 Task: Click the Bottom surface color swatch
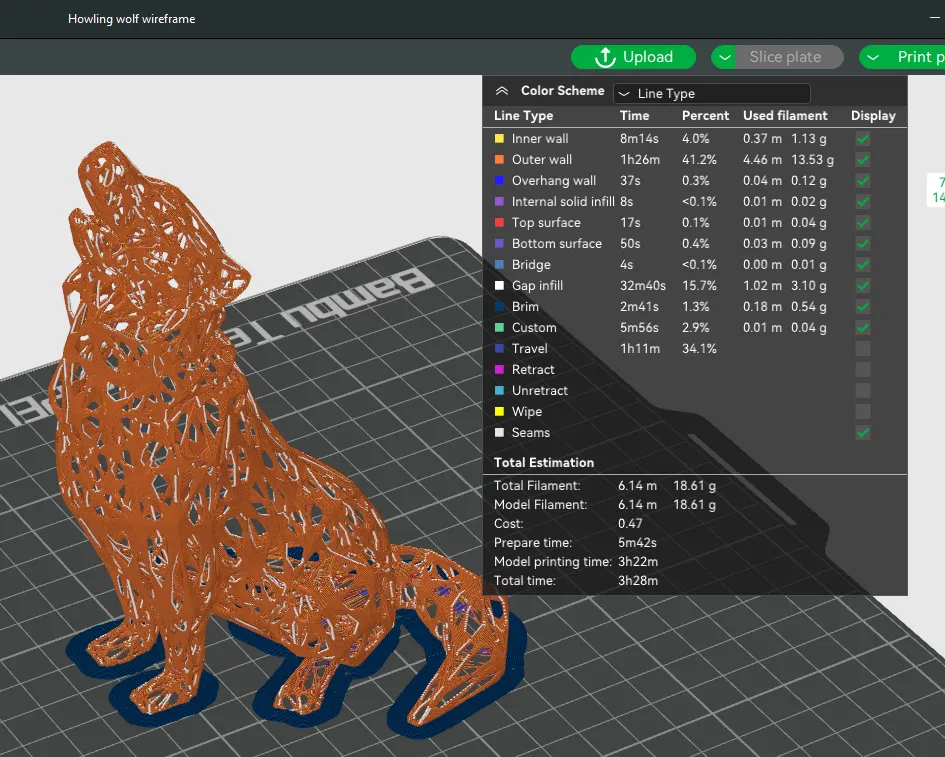coord(499,243)
